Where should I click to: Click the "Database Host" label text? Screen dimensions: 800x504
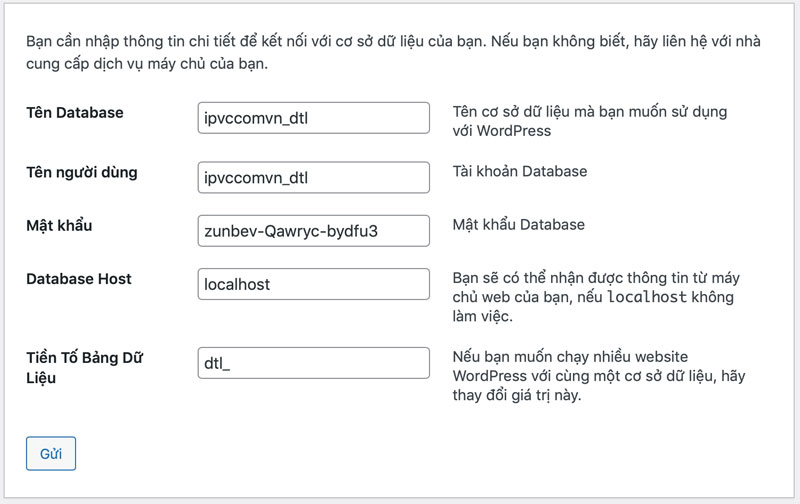coord(79,278)
